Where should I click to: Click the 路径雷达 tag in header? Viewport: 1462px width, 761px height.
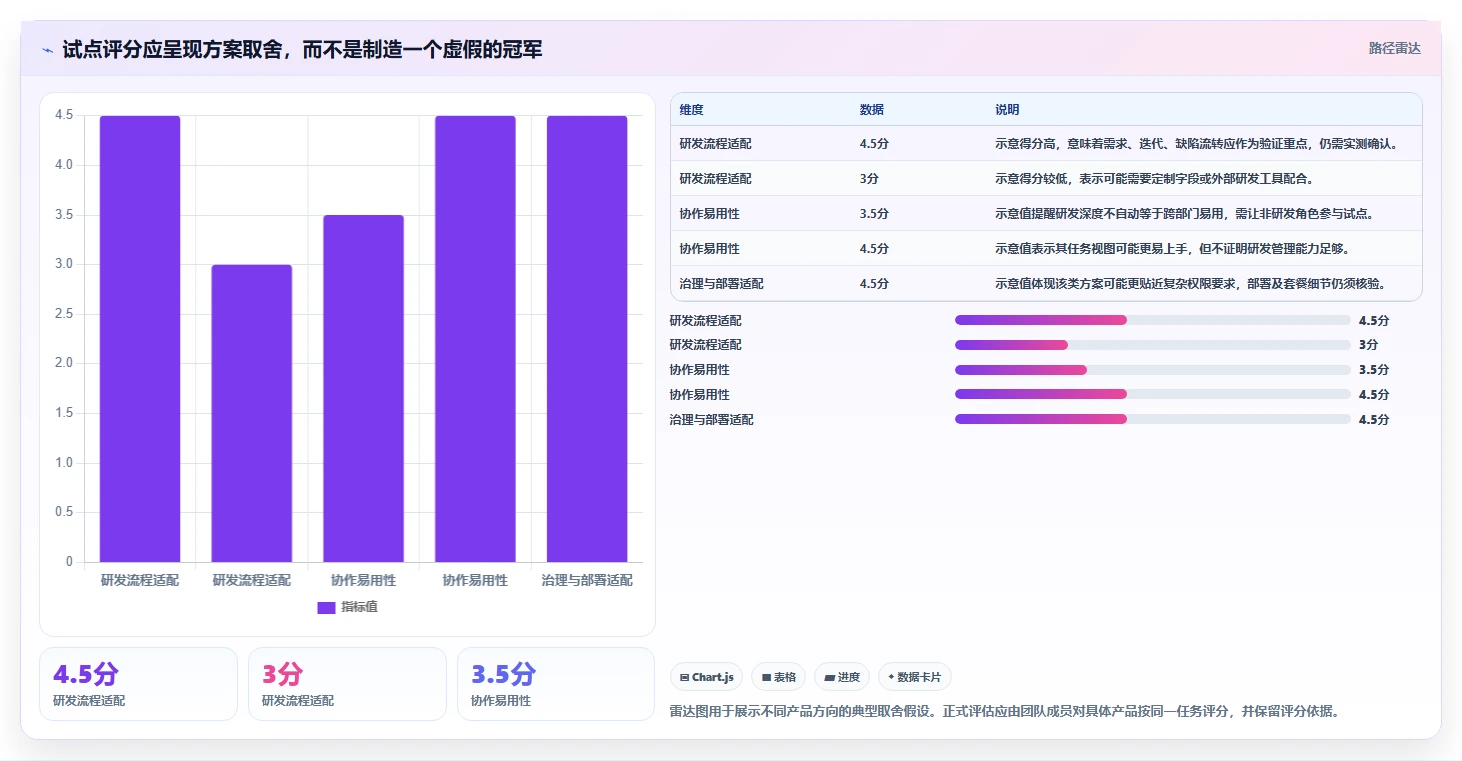[x=1394, y=48]
